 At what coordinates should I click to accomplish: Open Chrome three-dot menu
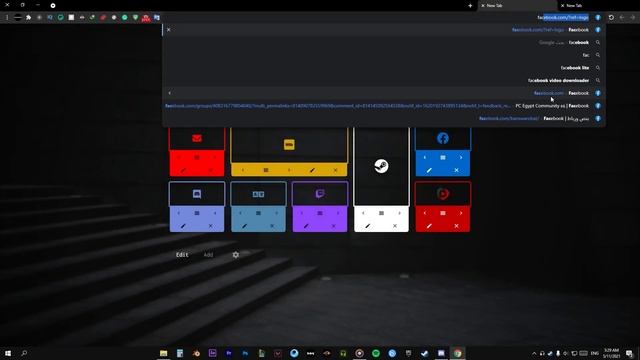tap(7, 18)
